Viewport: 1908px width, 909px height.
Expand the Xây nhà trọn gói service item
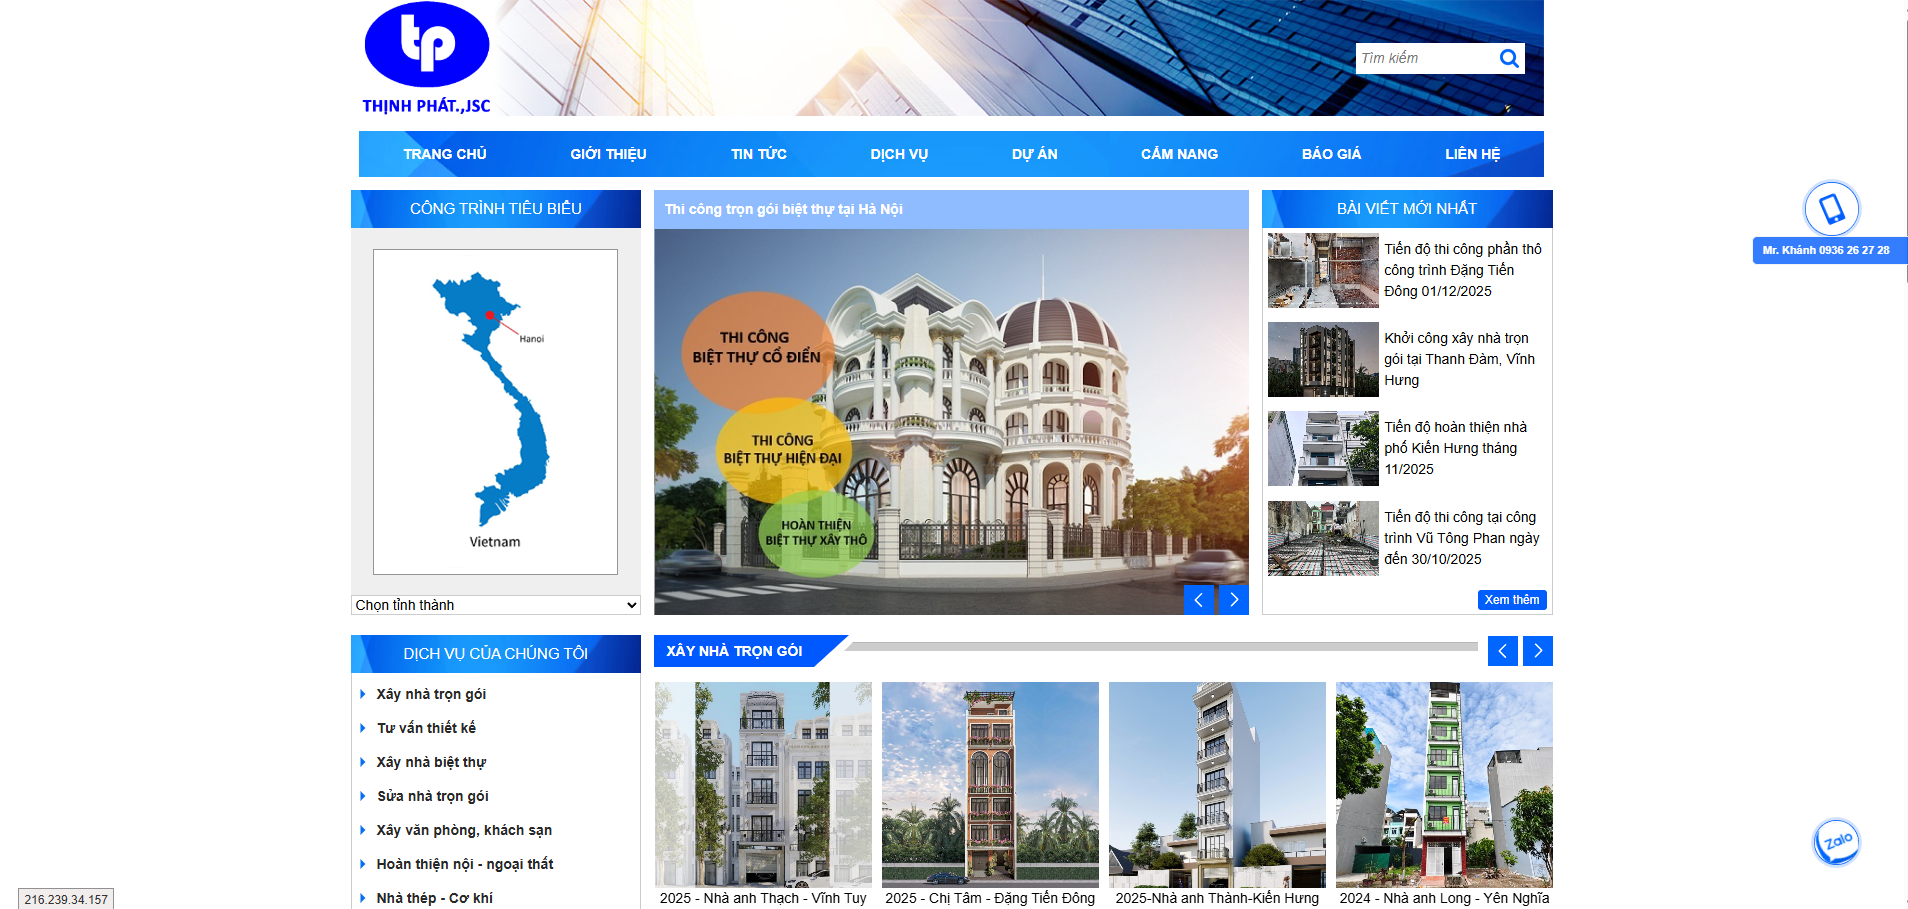tap(431, 694)
